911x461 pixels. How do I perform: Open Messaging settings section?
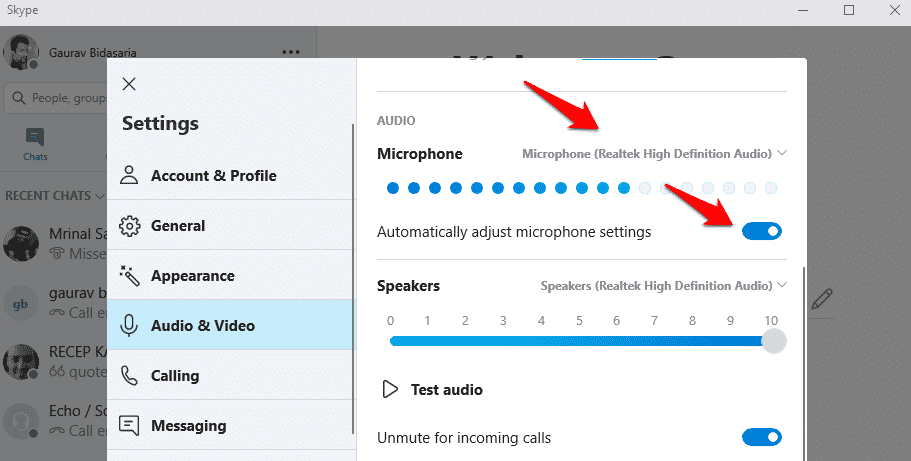coord(231,426)
